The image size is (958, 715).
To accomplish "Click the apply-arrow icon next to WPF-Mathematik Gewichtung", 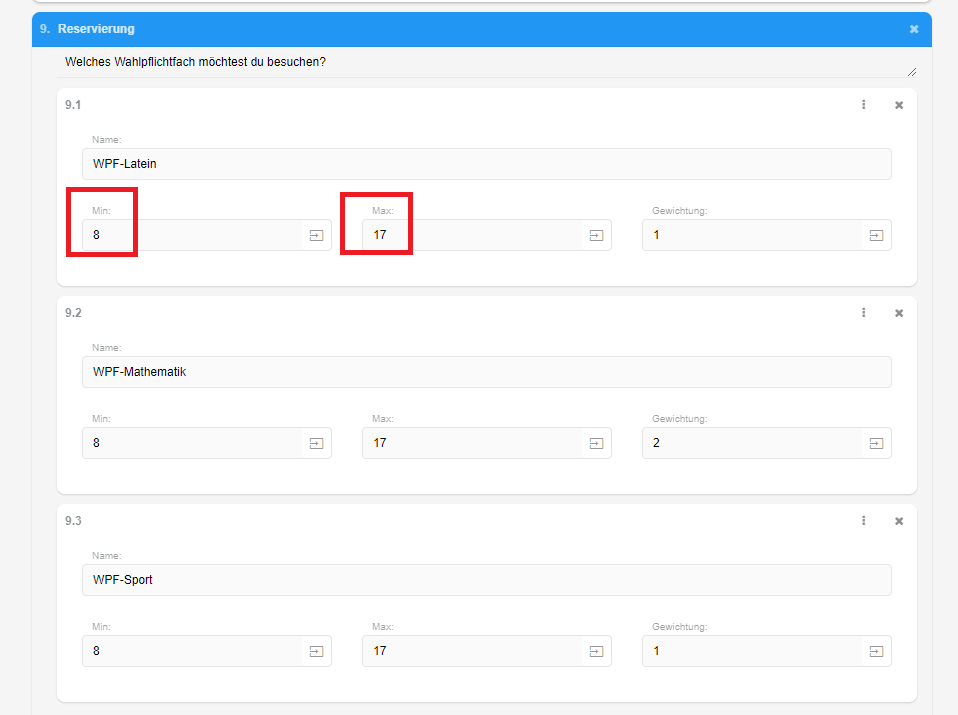I will click(876, 443).
